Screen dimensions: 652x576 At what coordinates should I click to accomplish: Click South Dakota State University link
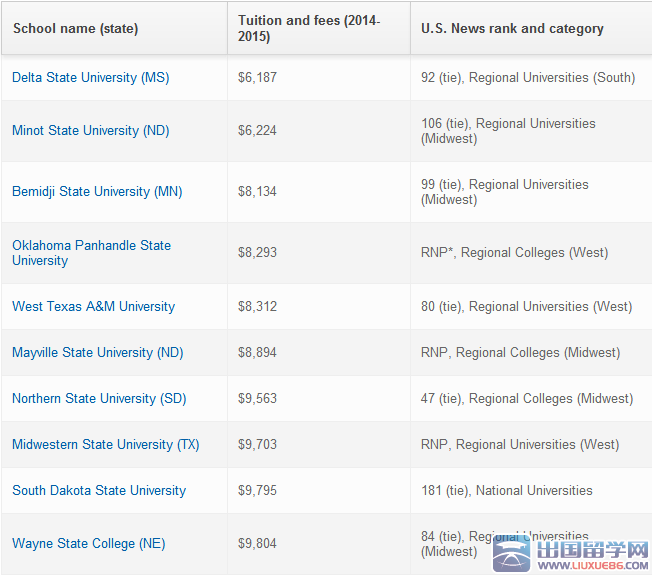coord(99,490)
